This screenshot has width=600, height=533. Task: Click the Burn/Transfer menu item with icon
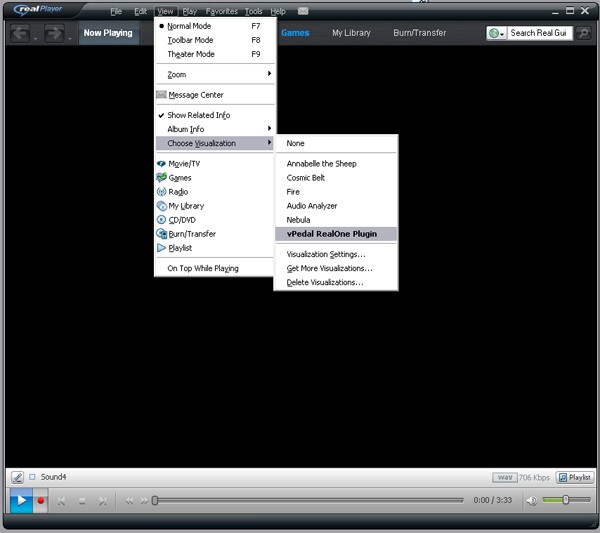coord(215,234)
